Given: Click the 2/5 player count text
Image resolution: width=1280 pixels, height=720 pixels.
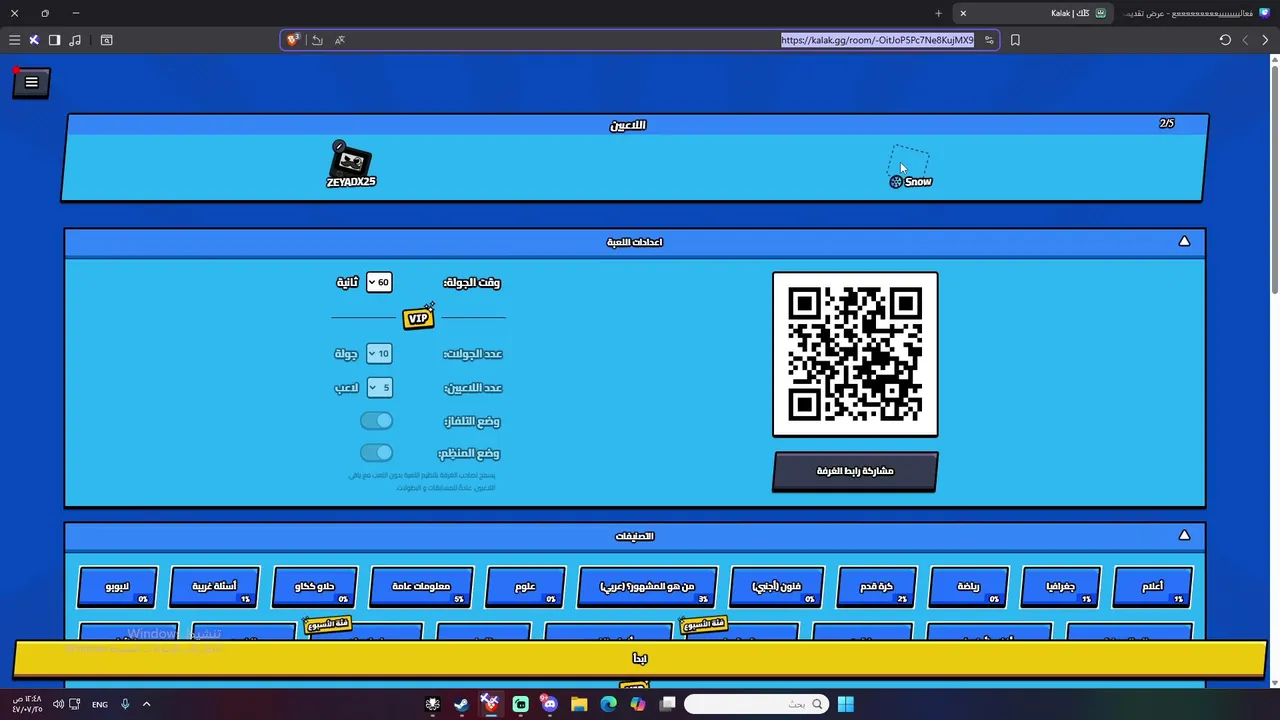Looking at the screenshot, I should tap(1167, 124).
